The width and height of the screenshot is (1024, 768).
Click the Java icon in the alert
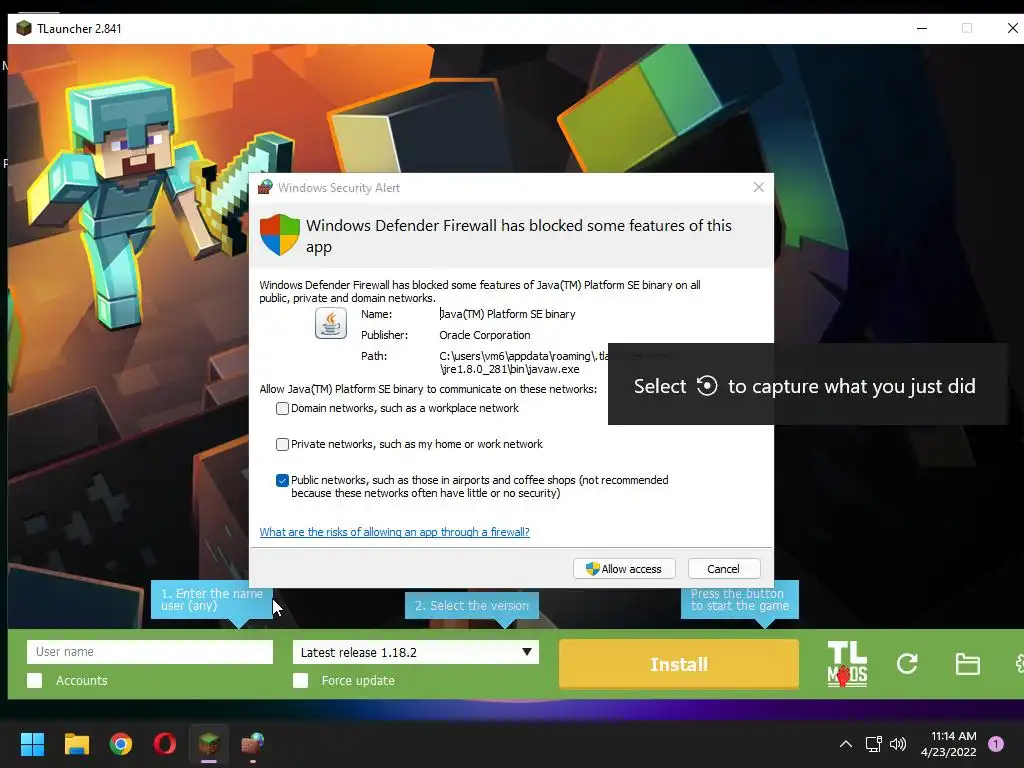click(x=331, y=323)
